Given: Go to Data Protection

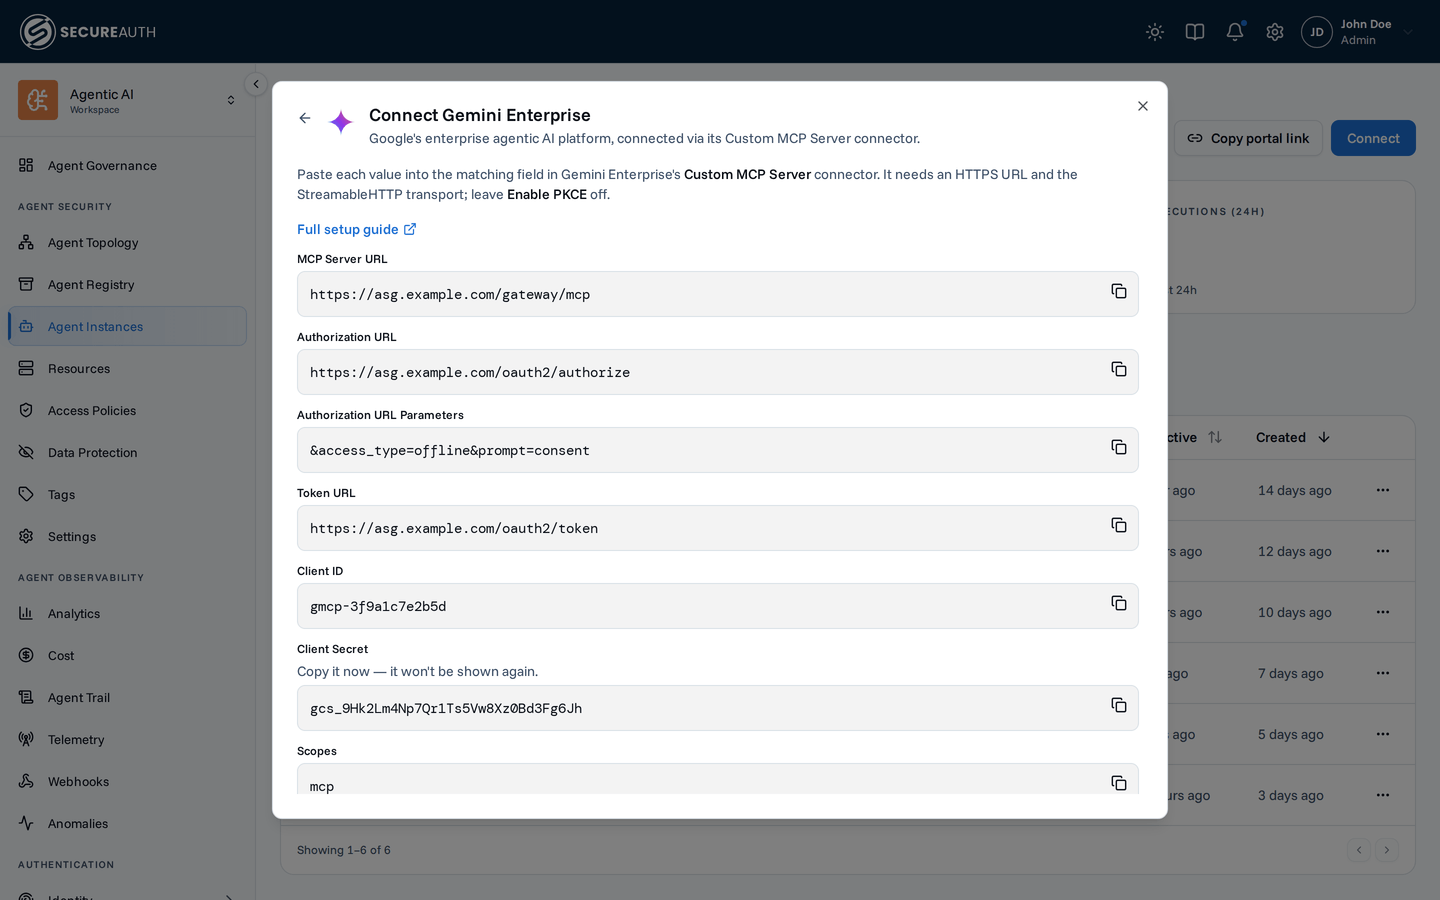Looking at the screenshot, I should (x=127, y=452).
